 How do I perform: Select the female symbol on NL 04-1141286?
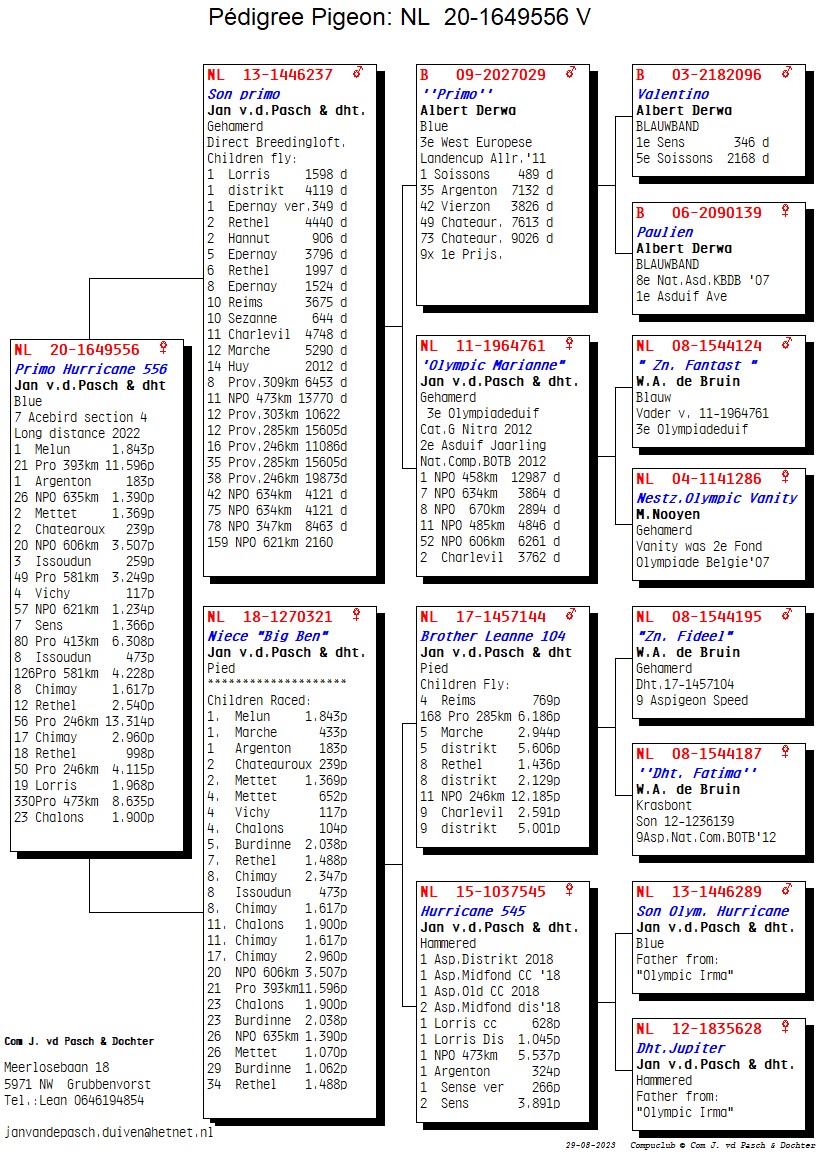[786, 479]
